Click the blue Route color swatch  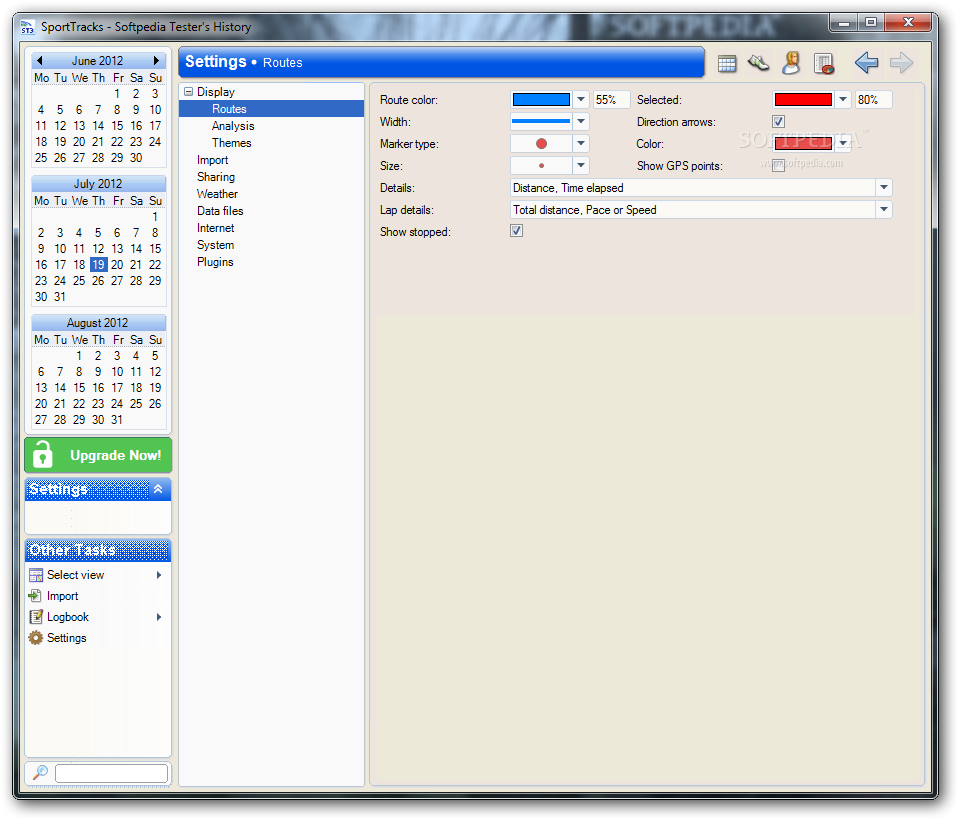click(541, 99)
